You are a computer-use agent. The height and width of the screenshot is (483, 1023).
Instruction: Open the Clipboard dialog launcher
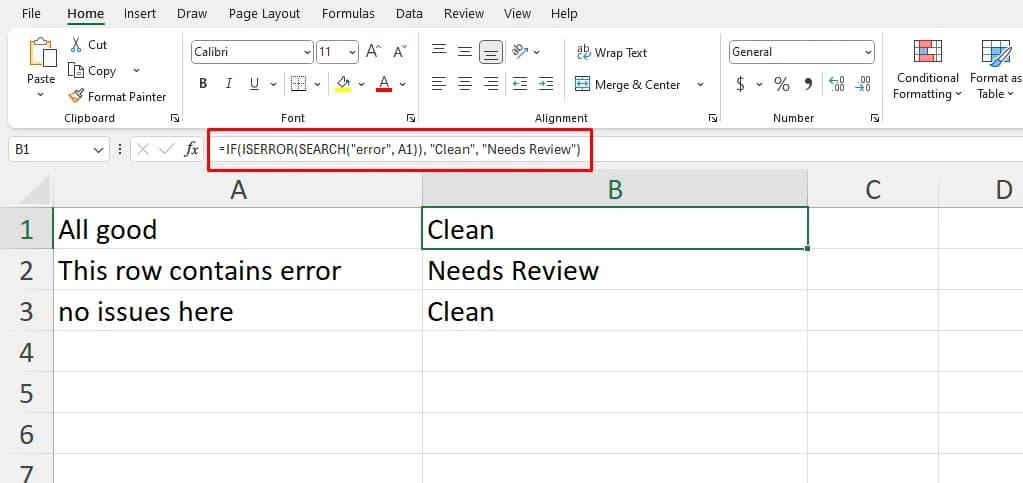coord(175,118)
